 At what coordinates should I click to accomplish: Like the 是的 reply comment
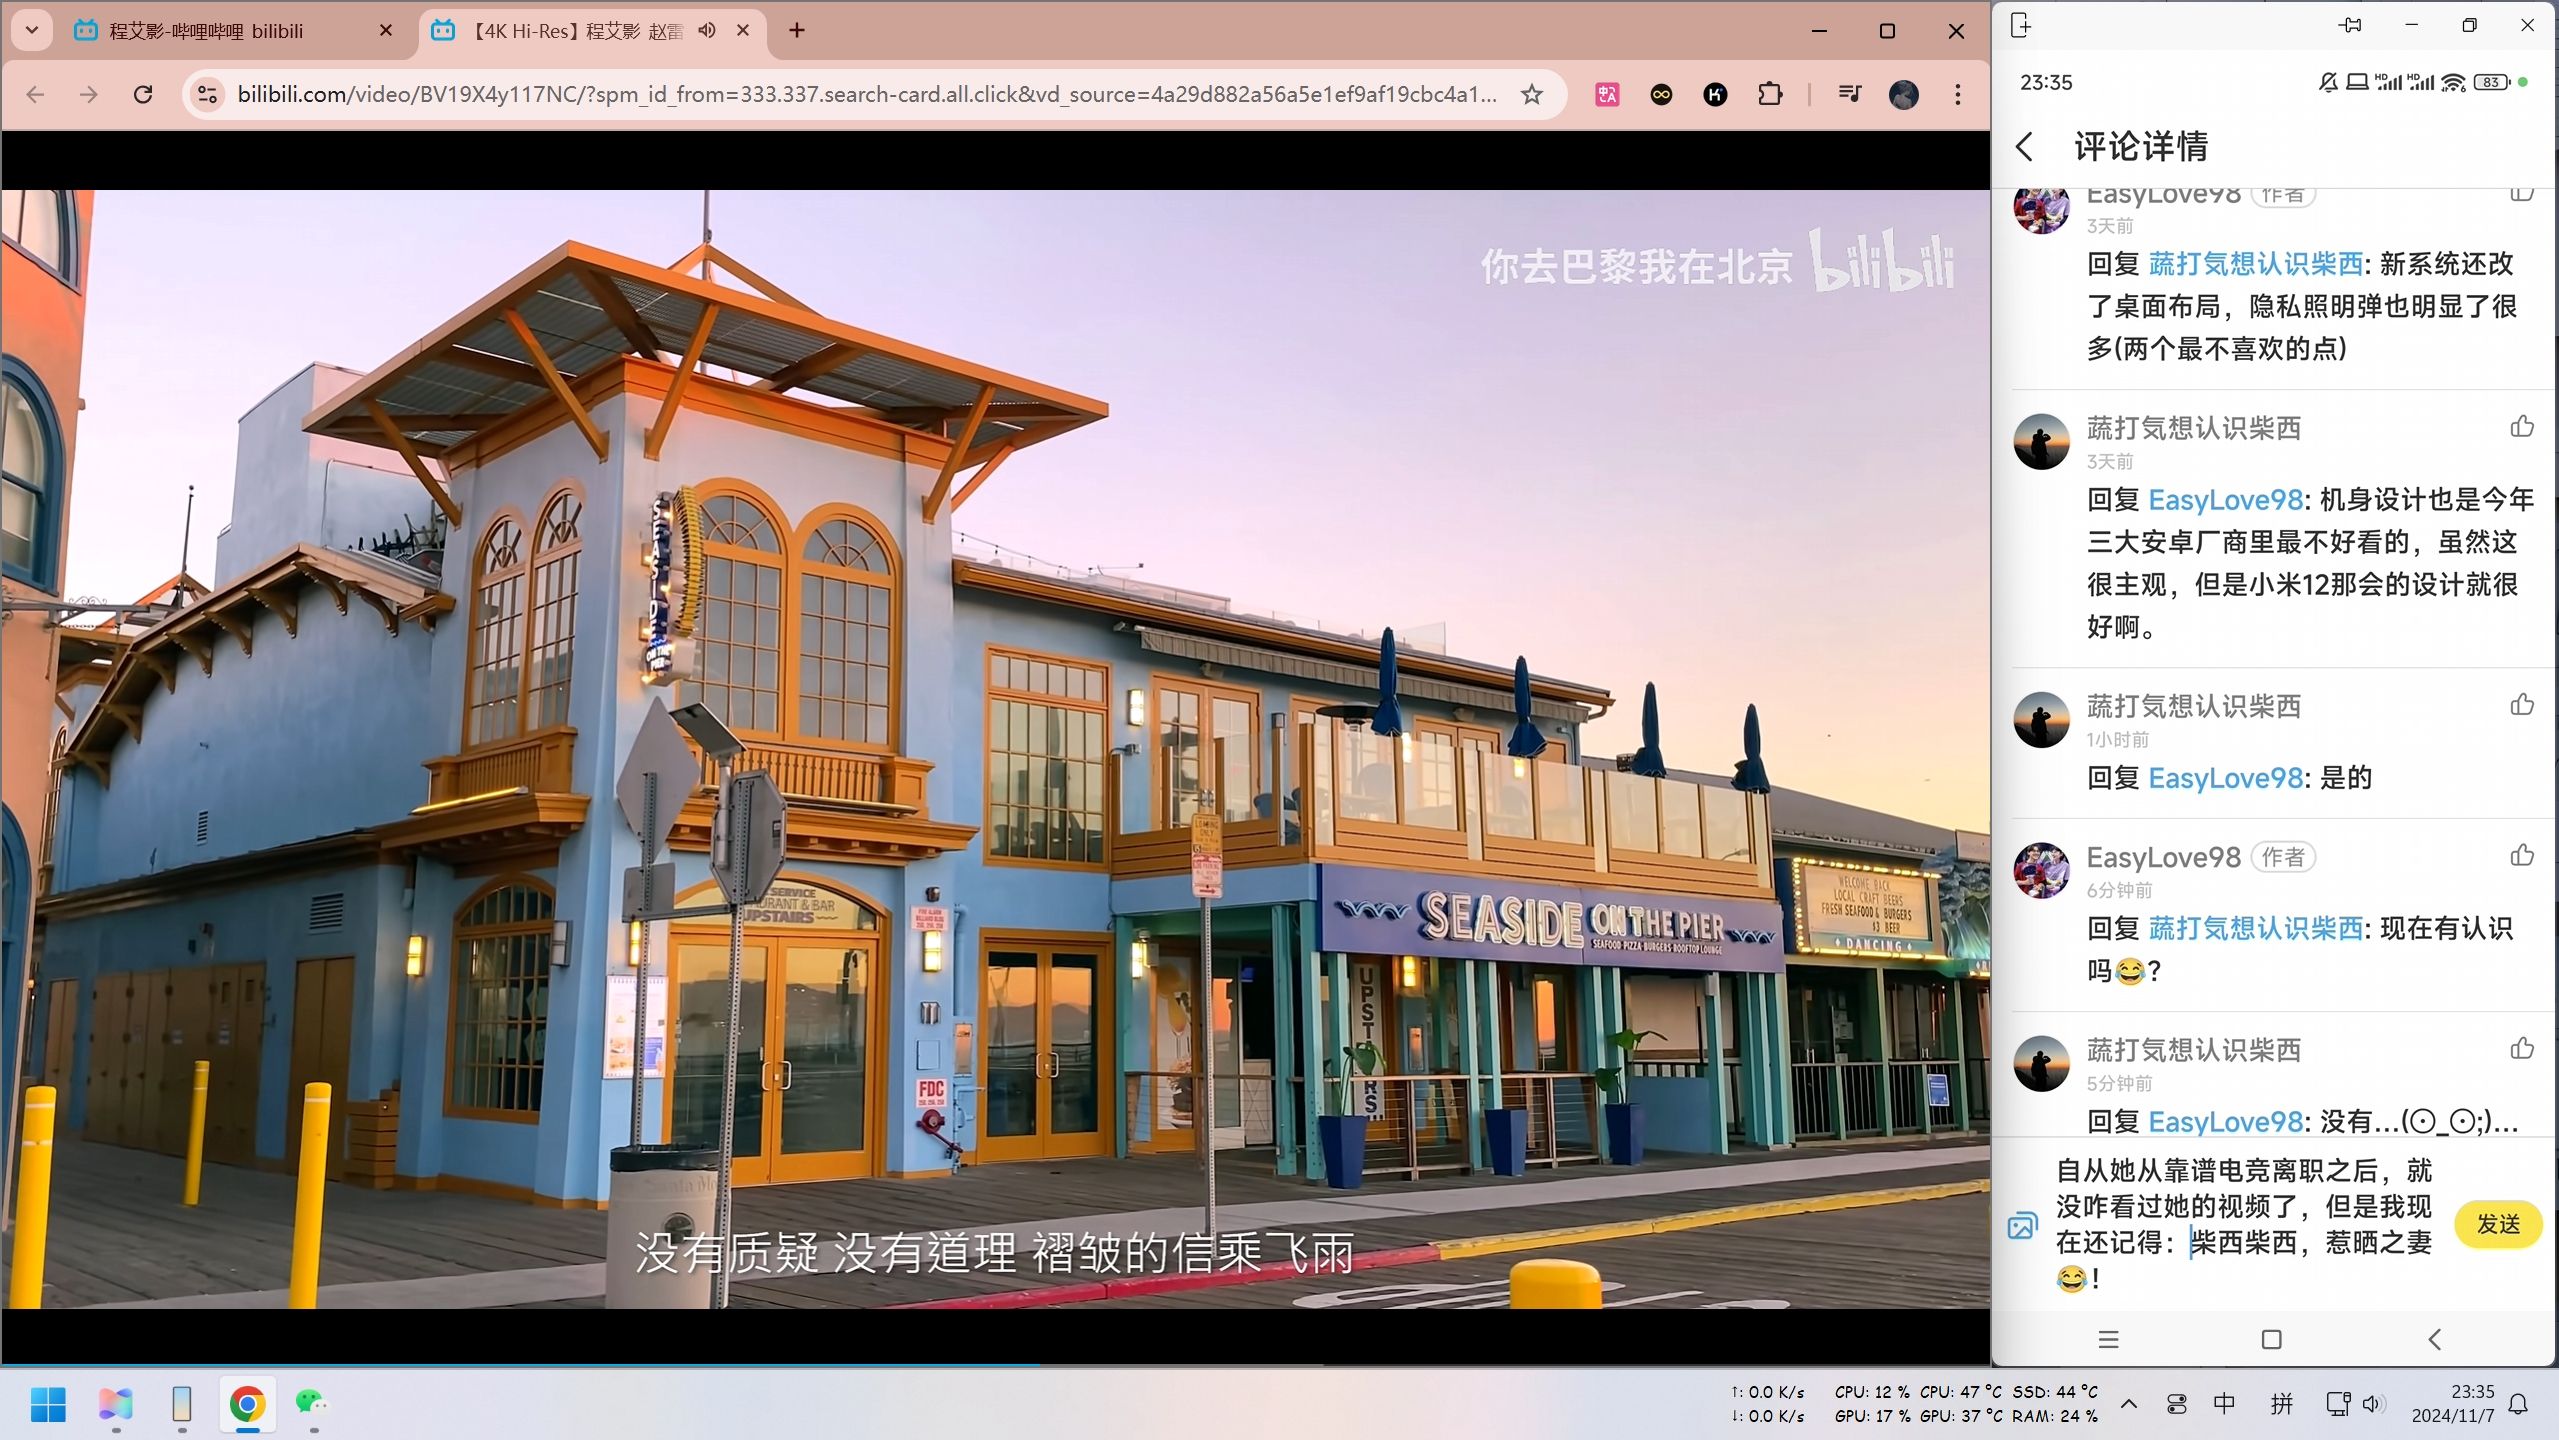point(2521,705)
